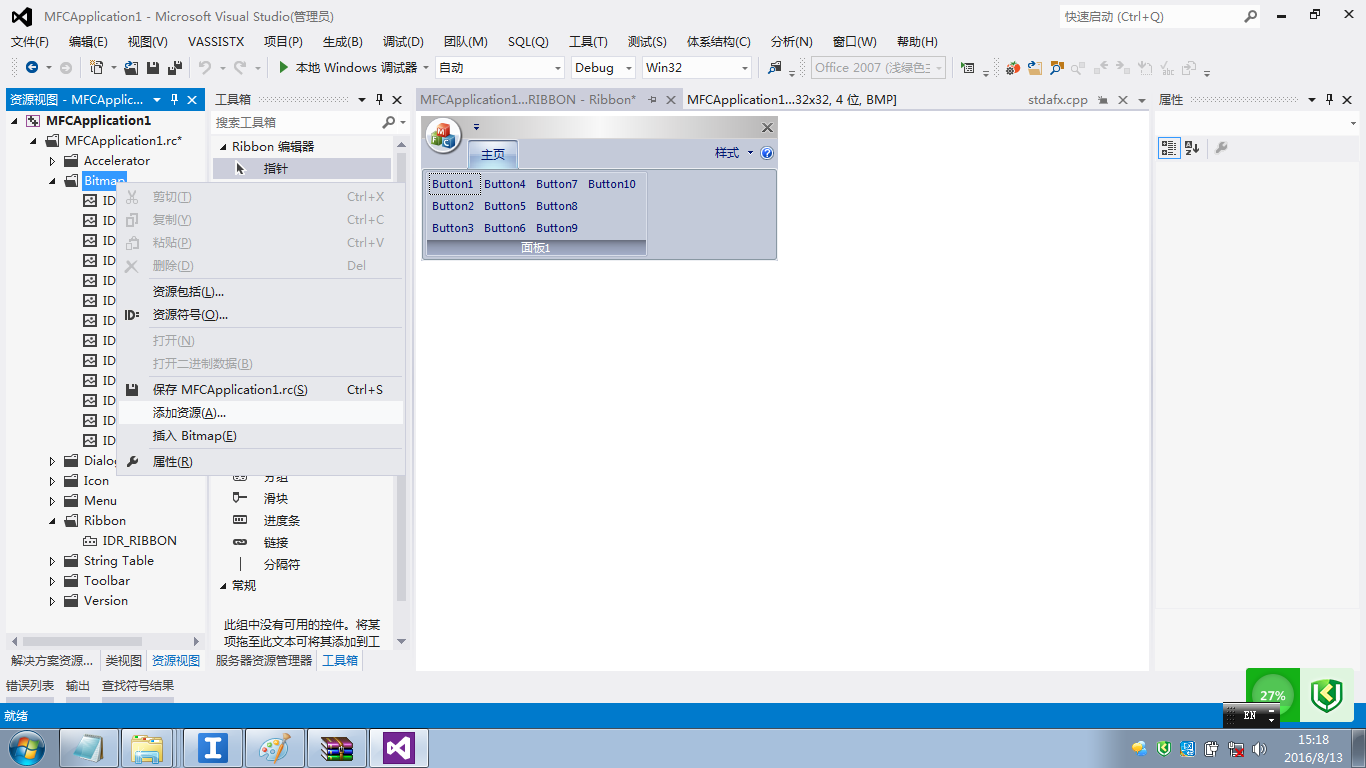The width and height of the screenshot is (1366, 768).
Task: Click Button6 in the ribbon designer
Action: pyautogui.click(x=505, y=228)
